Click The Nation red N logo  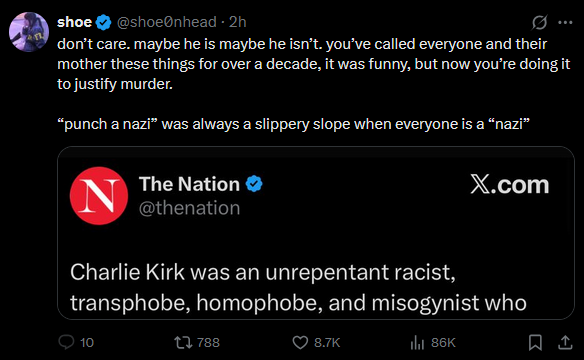(99, 196)
